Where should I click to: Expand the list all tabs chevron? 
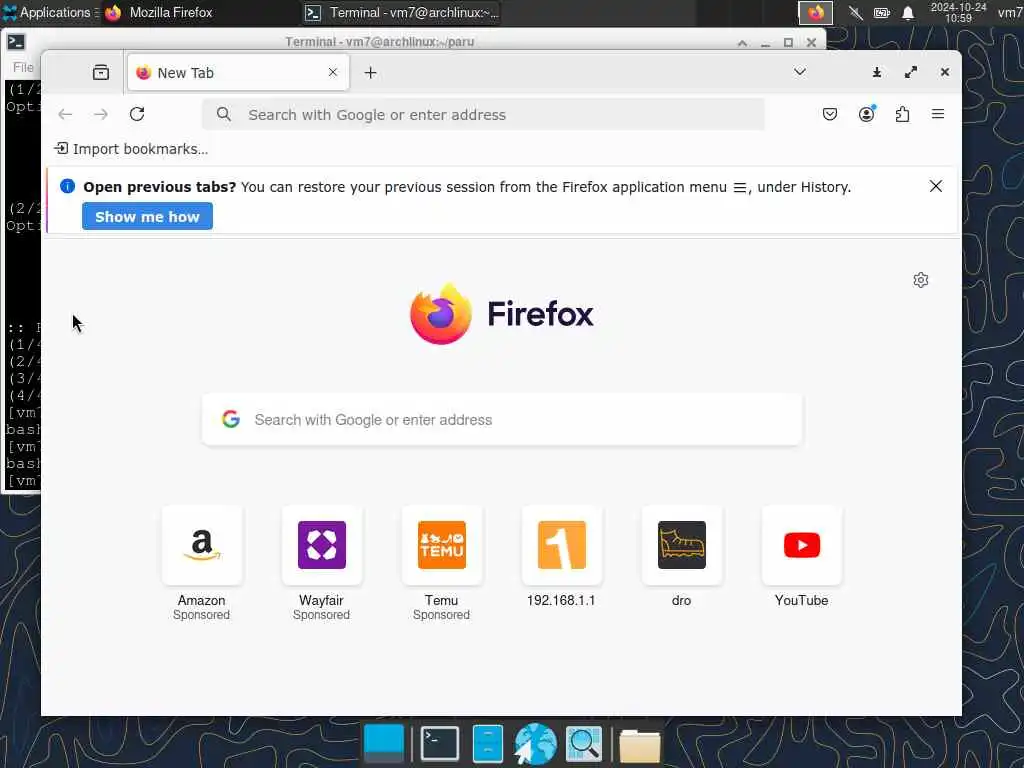coord(799,72)
